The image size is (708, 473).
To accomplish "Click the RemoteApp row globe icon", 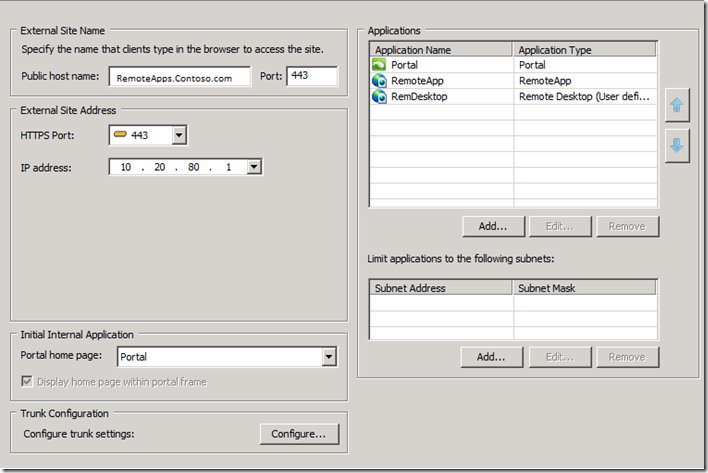I will click(379, 81).
